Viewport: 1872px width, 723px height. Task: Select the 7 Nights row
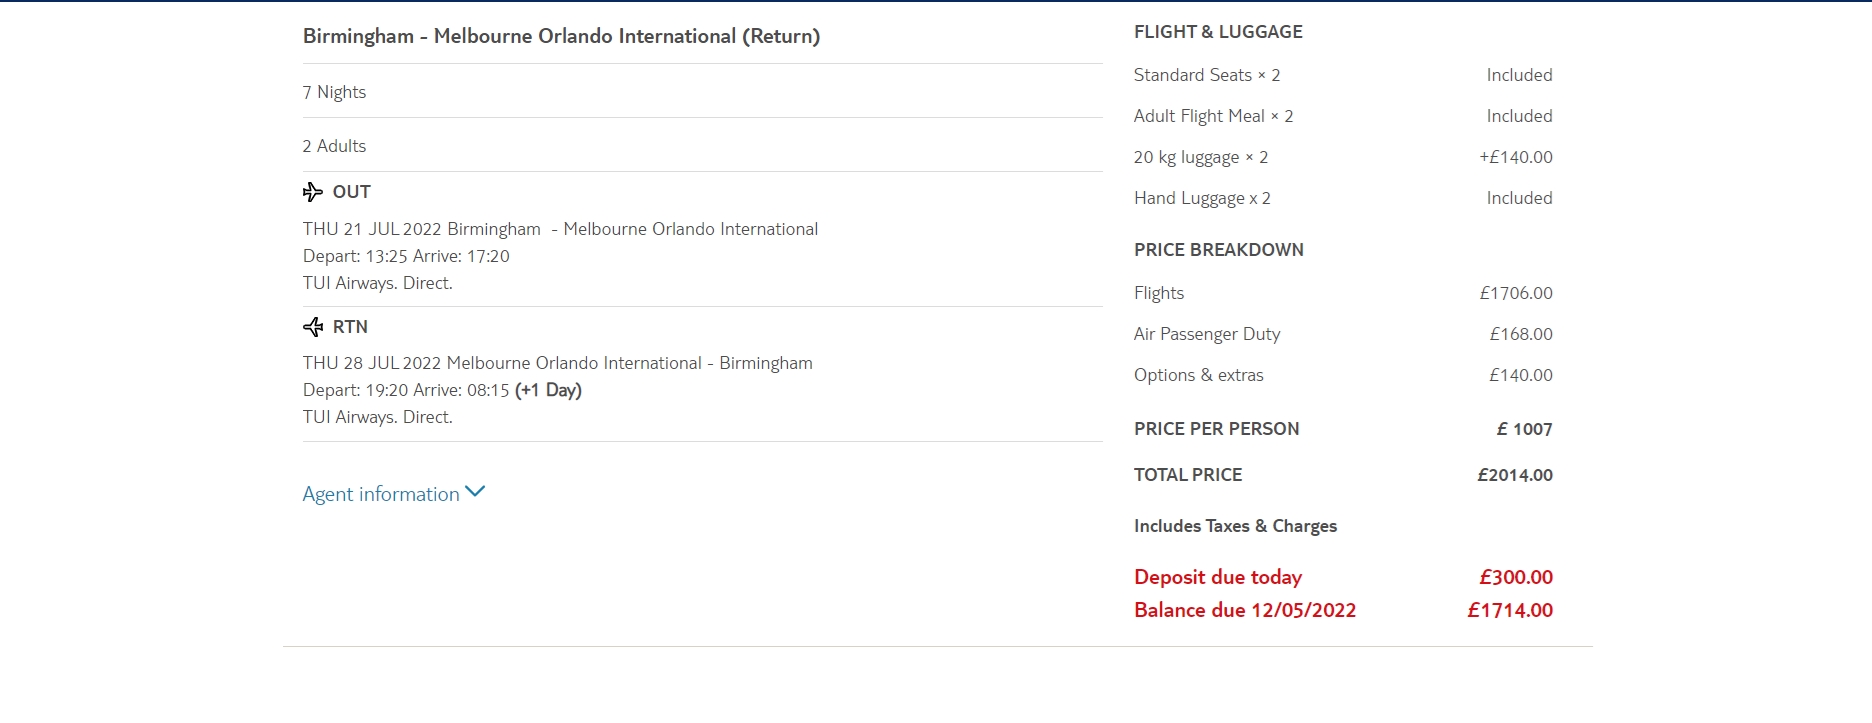click(x=334, y=92)
